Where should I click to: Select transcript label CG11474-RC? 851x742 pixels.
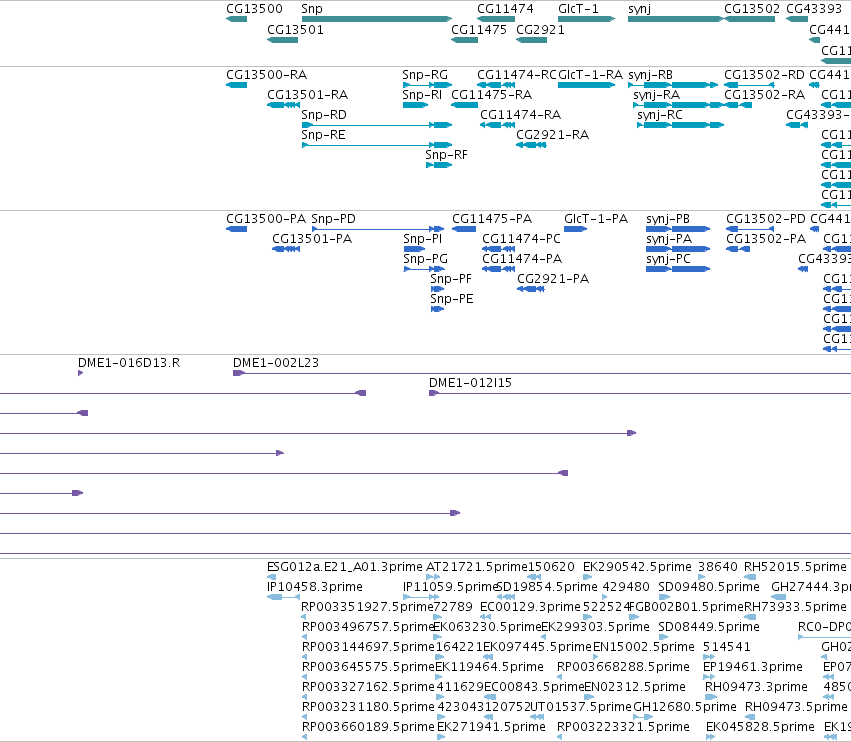click(x=517, y=74)
